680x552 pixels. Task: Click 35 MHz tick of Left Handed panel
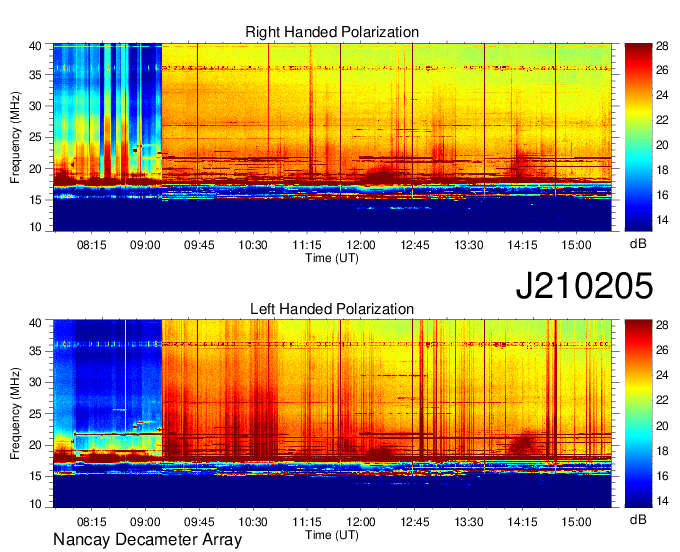click(x=35, y=351)
